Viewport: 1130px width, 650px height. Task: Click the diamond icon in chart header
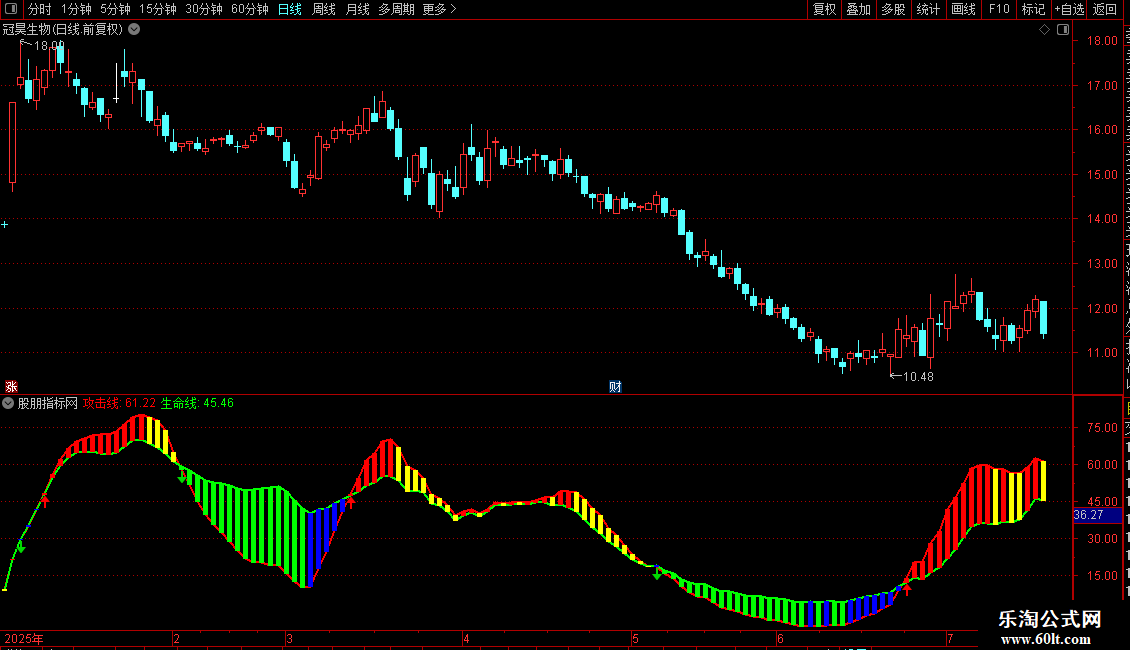(x=1044, y=30)
